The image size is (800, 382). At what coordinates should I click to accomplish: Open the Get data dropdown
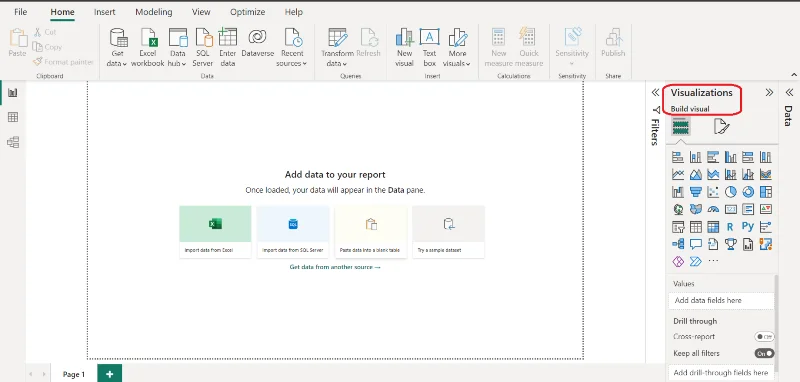click(117, 48)
